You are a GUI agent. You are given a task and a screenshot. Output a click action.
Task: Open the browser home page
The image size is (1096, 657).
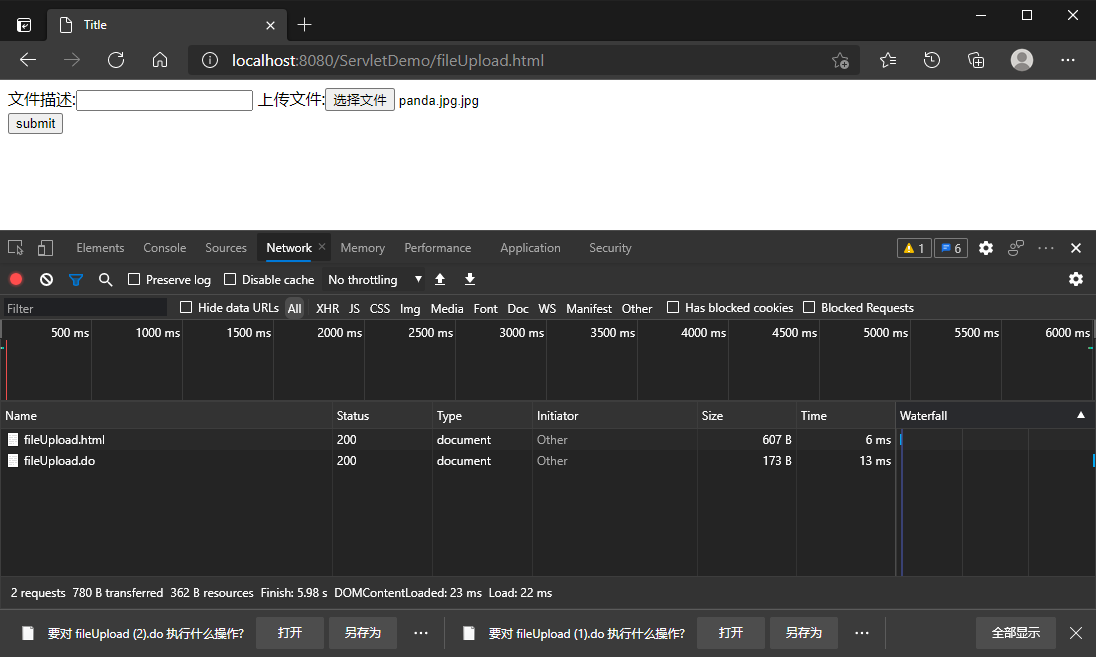coord(160,60)
